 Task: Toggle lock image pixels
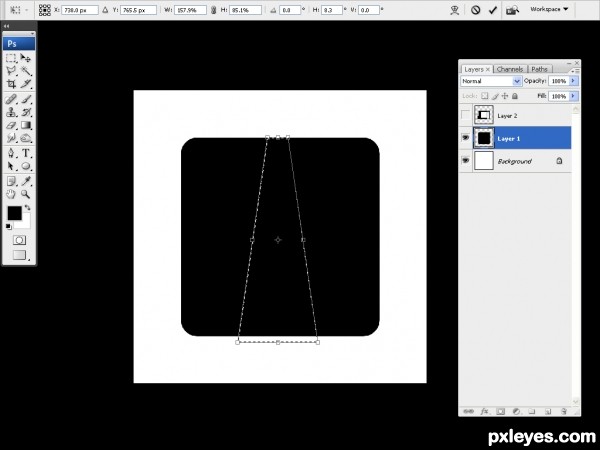tap(495, 96)
